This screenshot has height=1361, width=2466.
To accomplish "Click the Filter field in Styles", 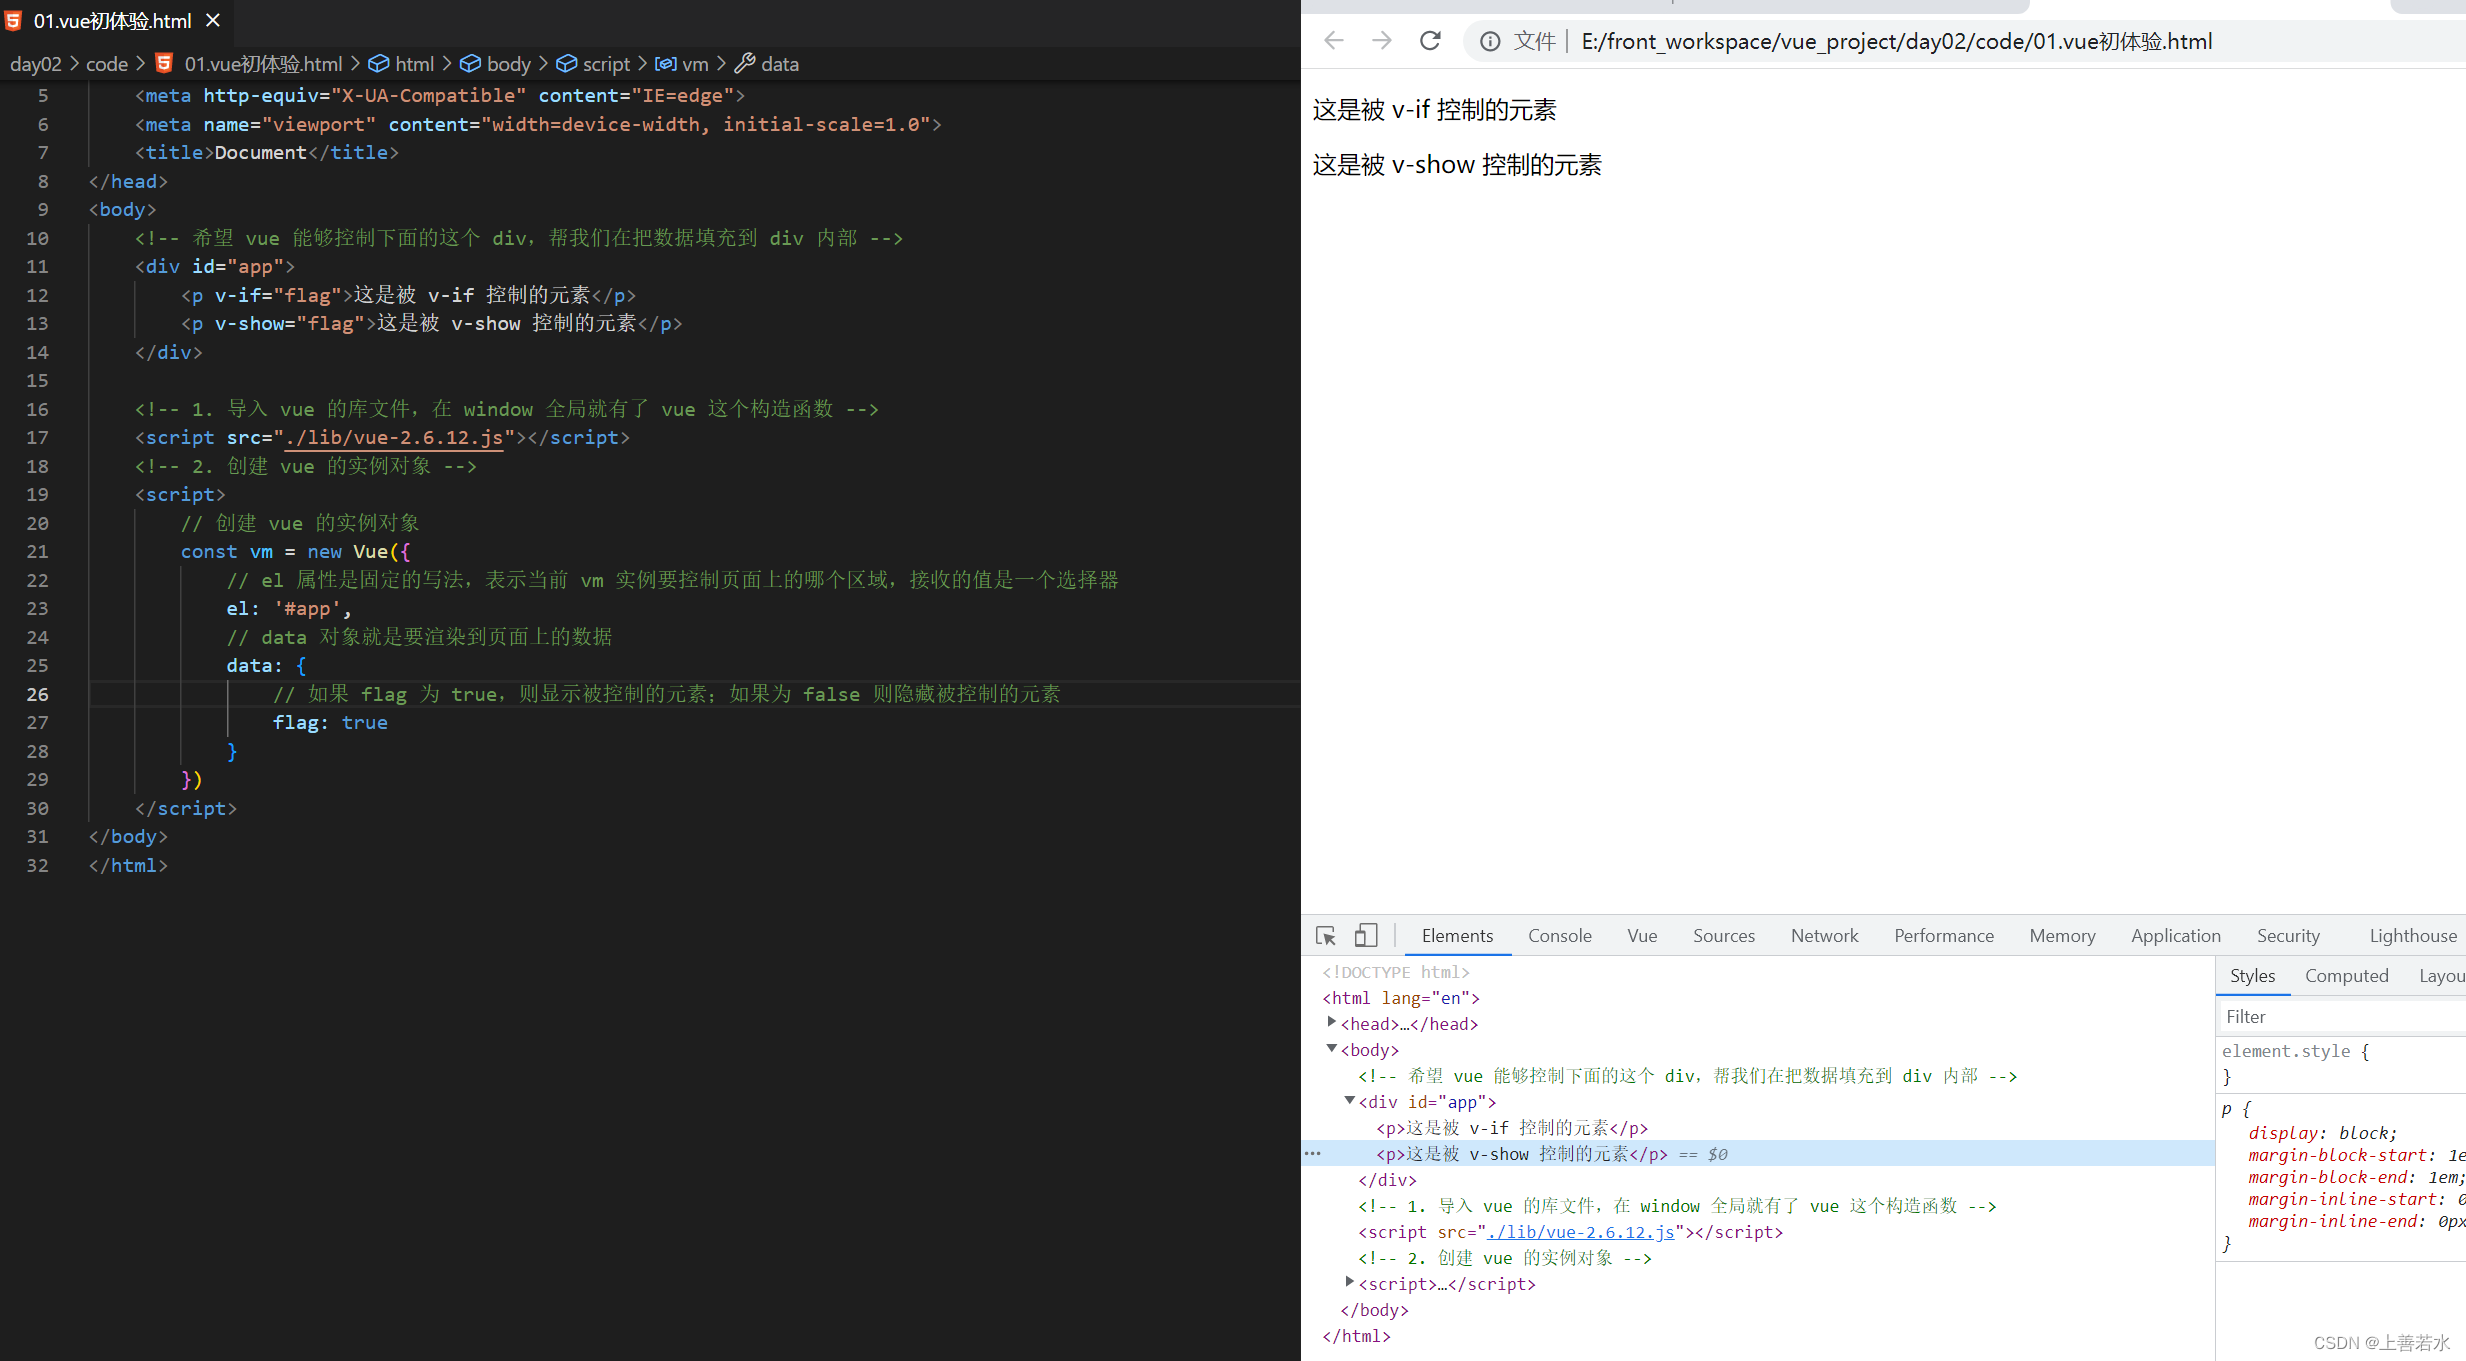I will click(x=2340, y=1017).
